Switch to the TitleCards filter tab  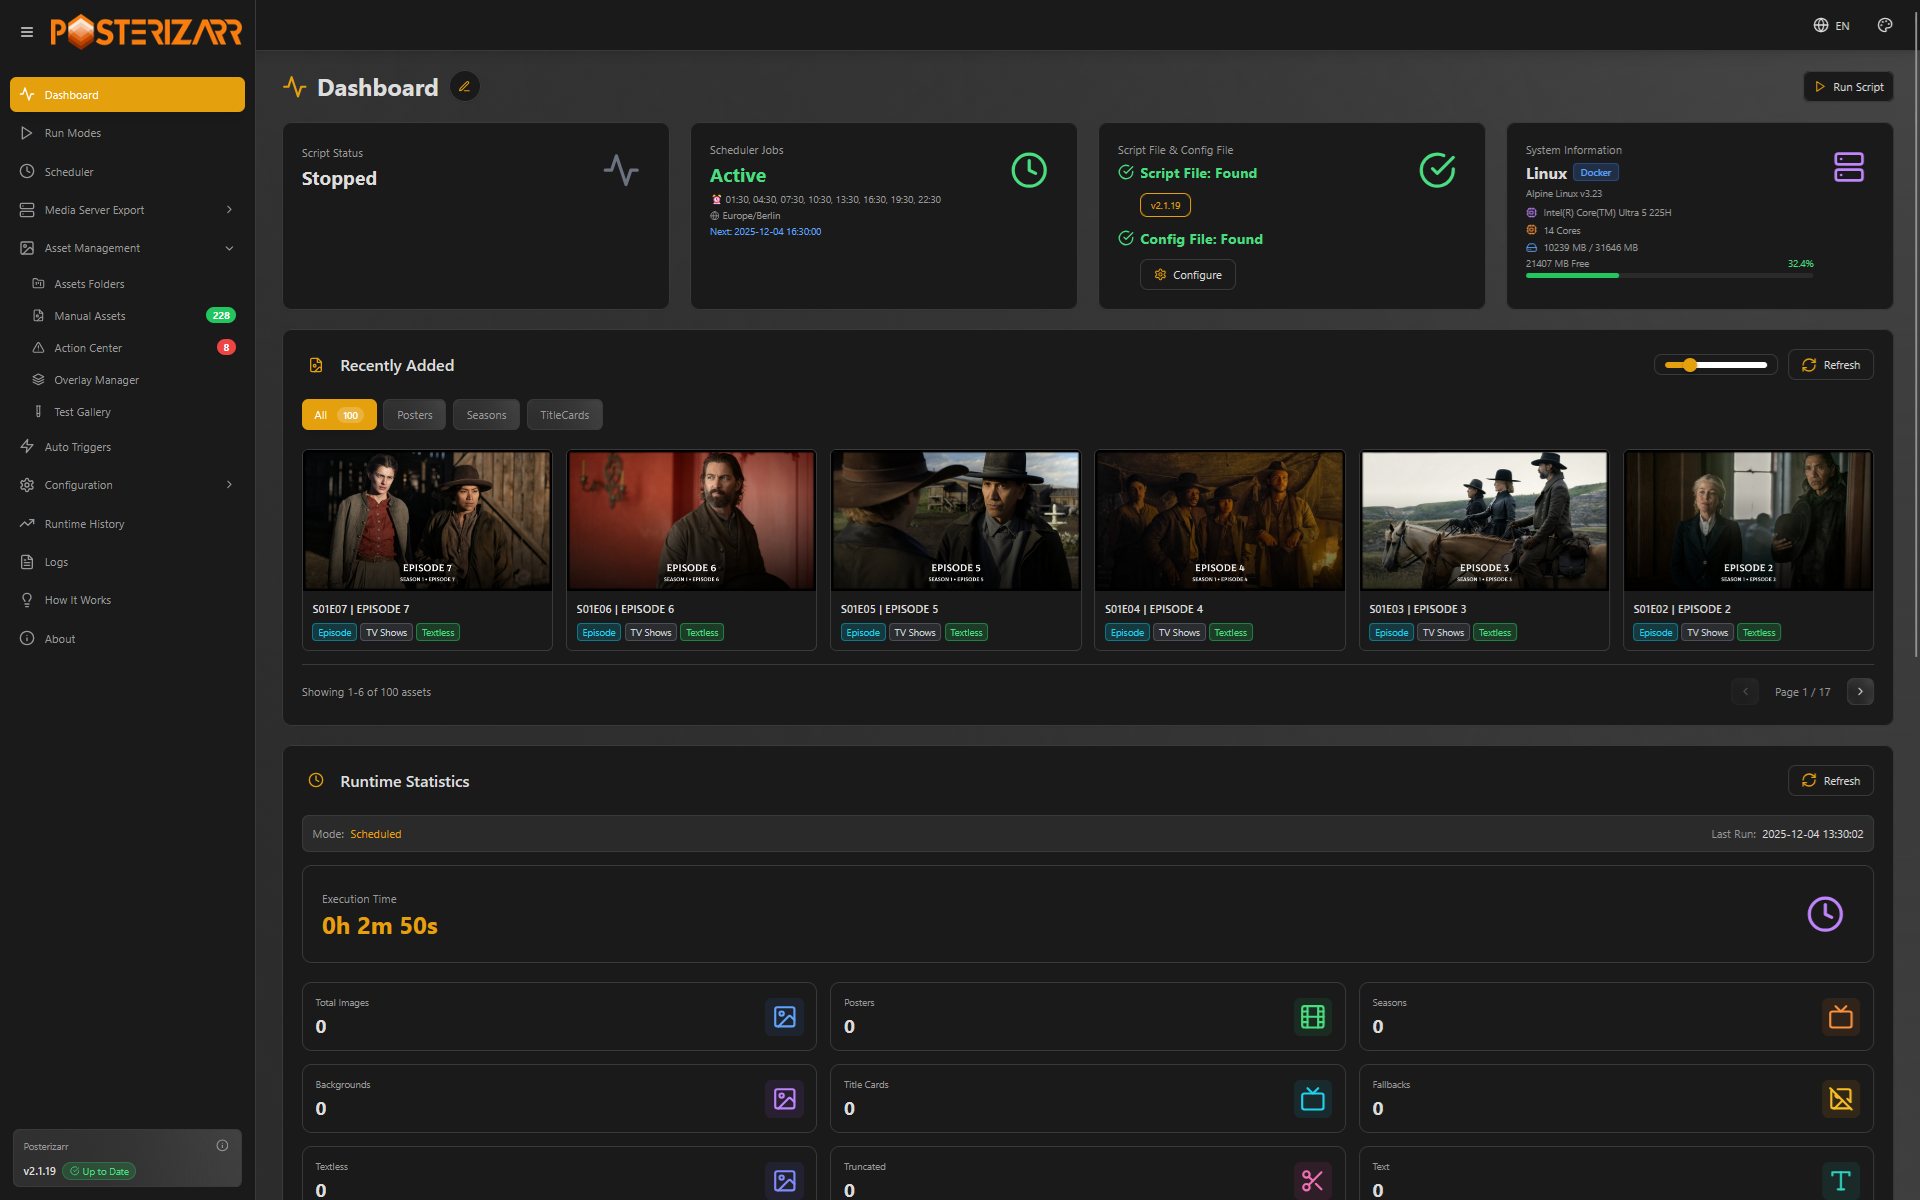564,414
